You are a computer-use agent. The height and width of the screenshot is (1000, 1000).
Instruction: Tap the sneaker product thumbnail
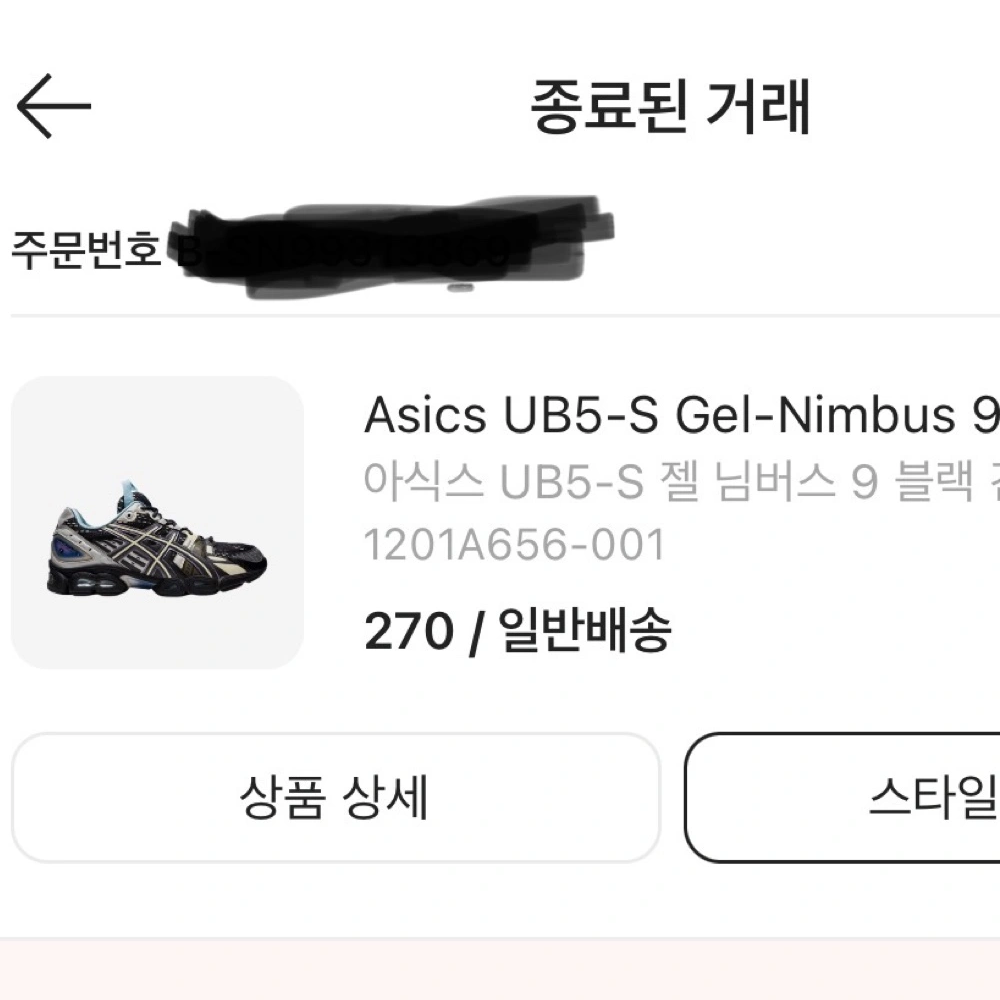point(157,522)
